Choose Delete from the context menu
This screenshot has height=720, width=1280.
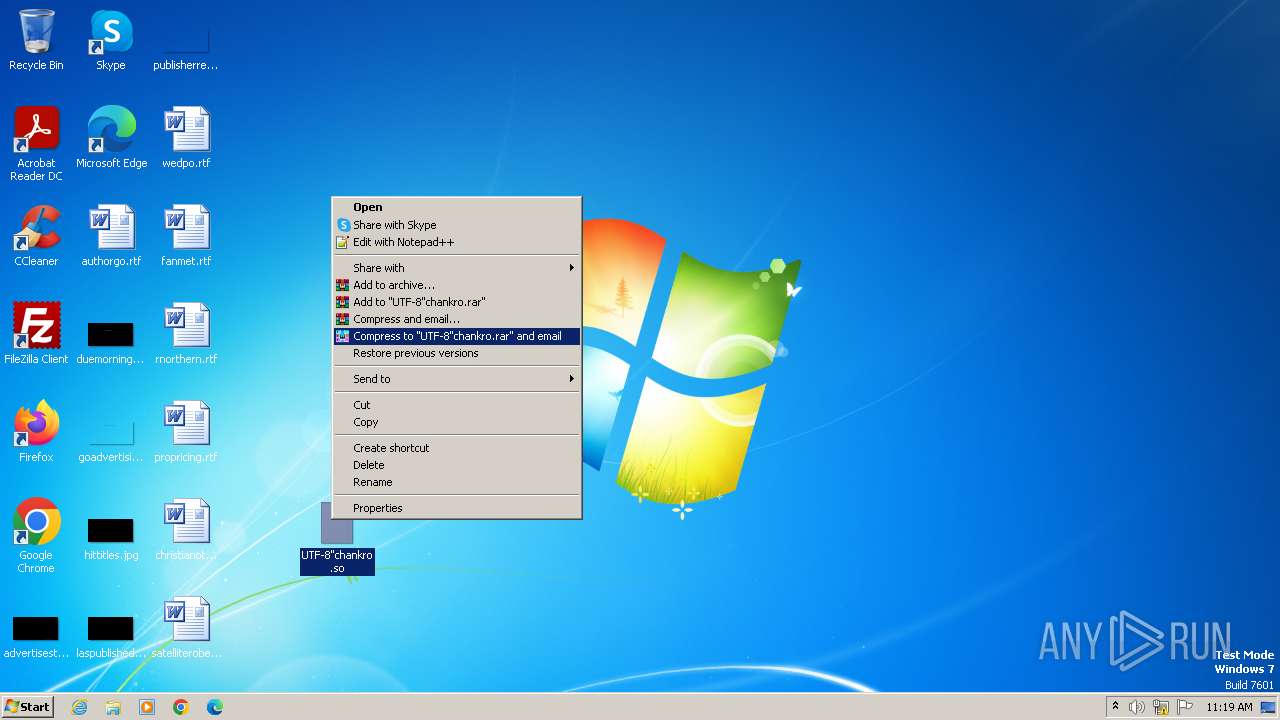(x=457, y=465)
